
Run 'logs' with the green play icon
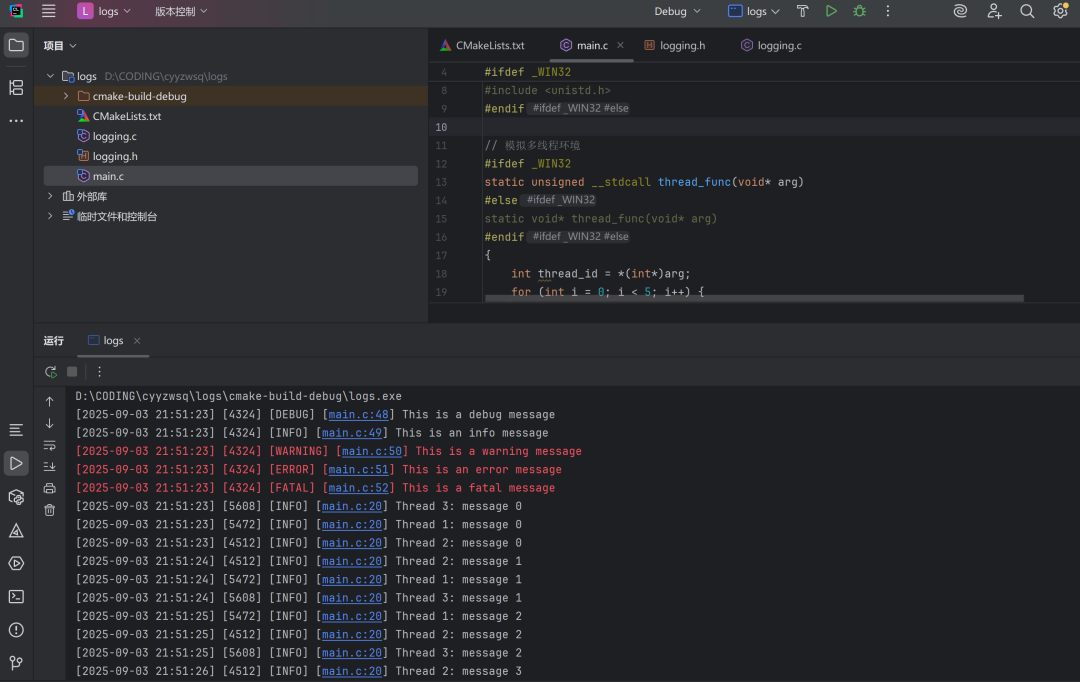pyautogui.click(x=831, y=11)
